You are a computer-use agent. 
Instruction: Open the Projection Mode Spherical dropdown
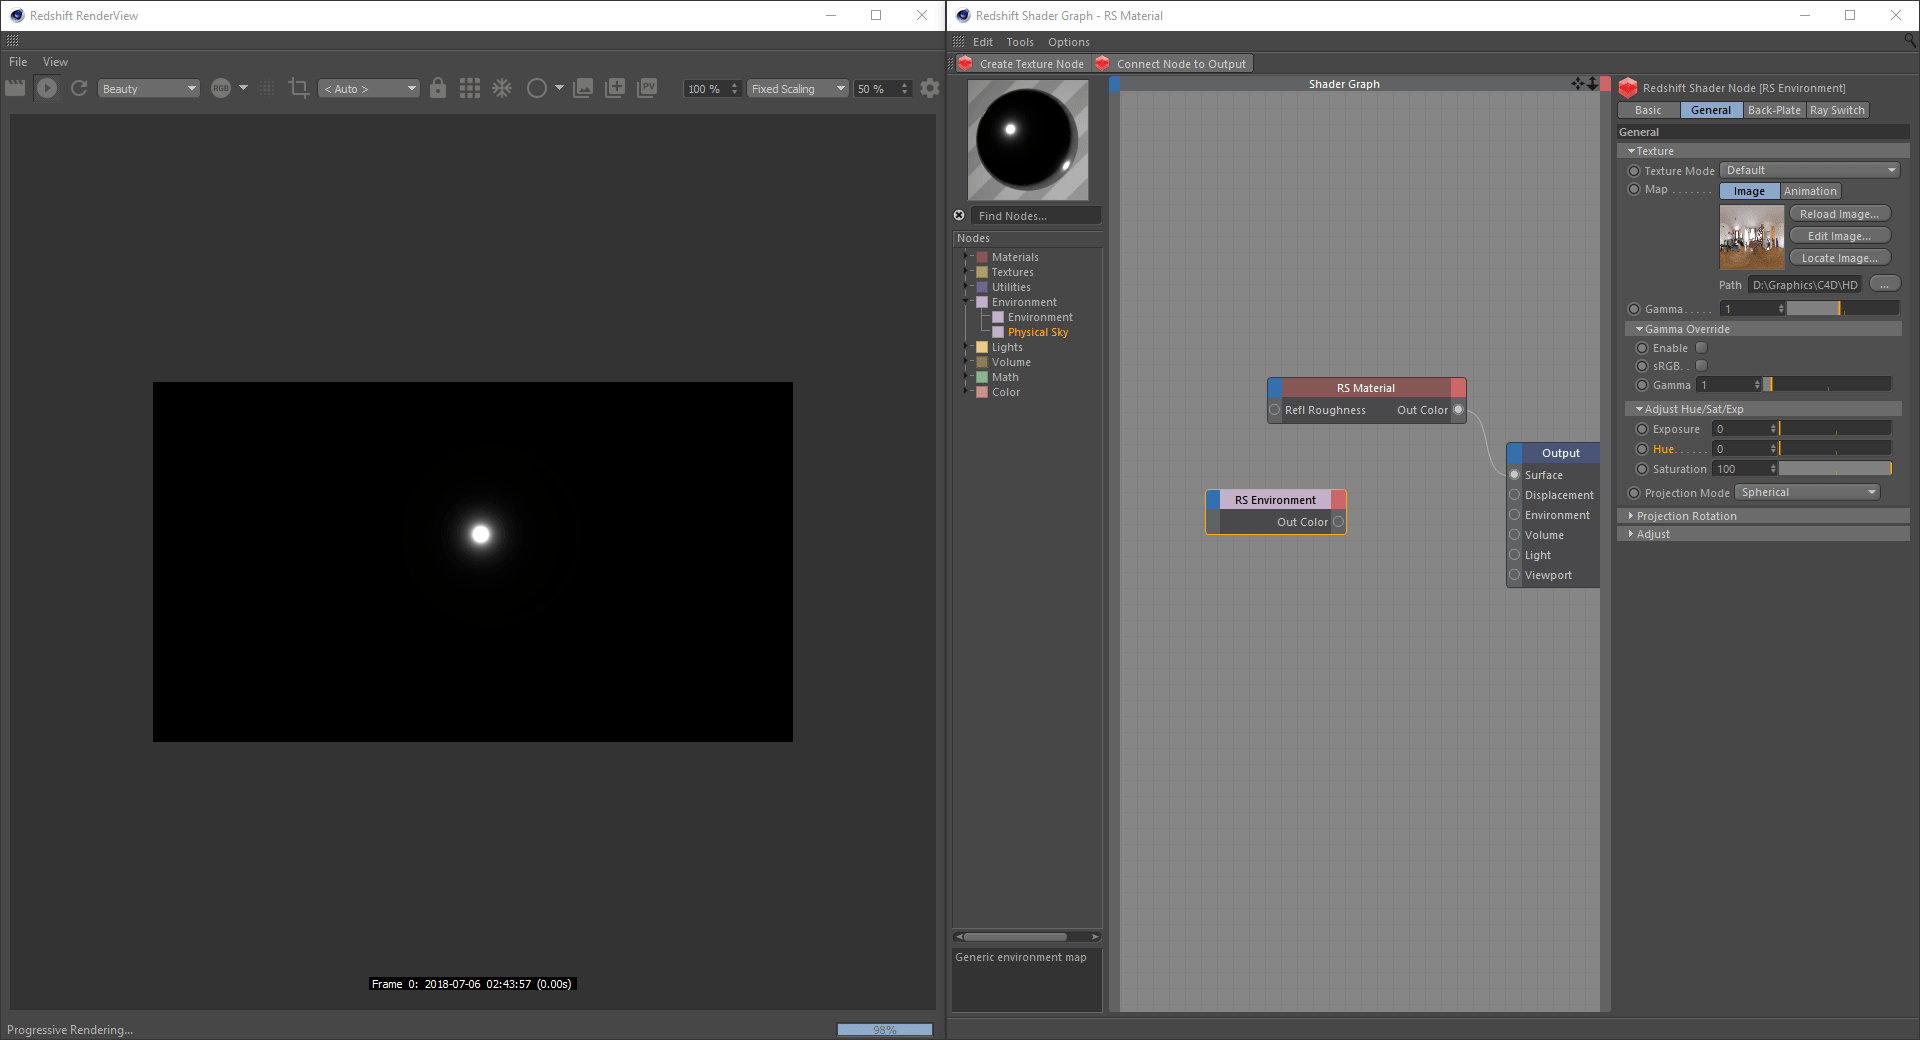[x=1807, y=493]
